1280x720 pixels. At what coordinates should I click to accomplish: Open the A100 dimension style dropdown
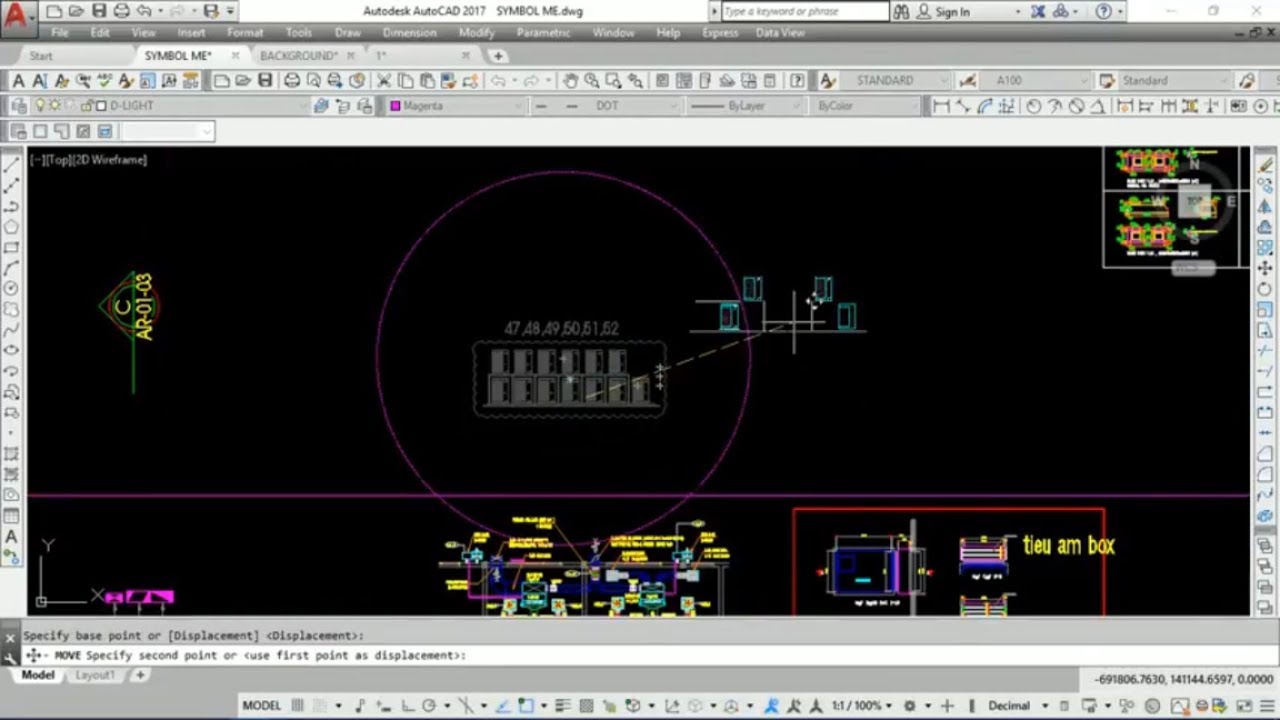1038,81
